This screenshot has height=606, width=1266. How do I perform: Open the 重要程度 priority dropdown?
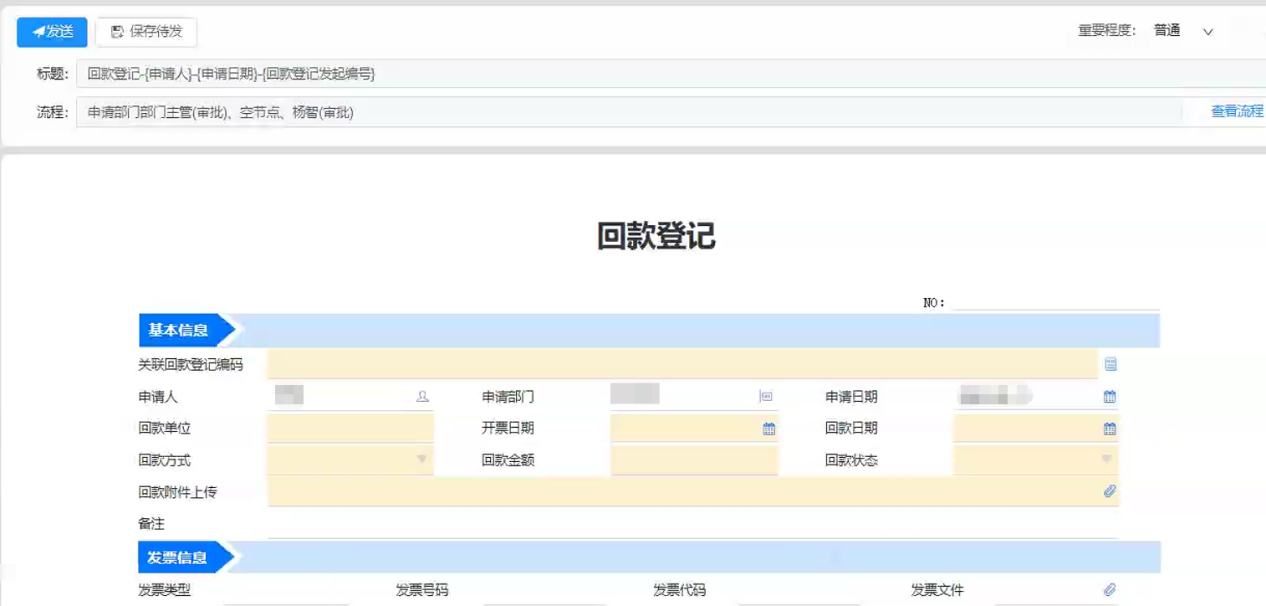coord(1207,32)
